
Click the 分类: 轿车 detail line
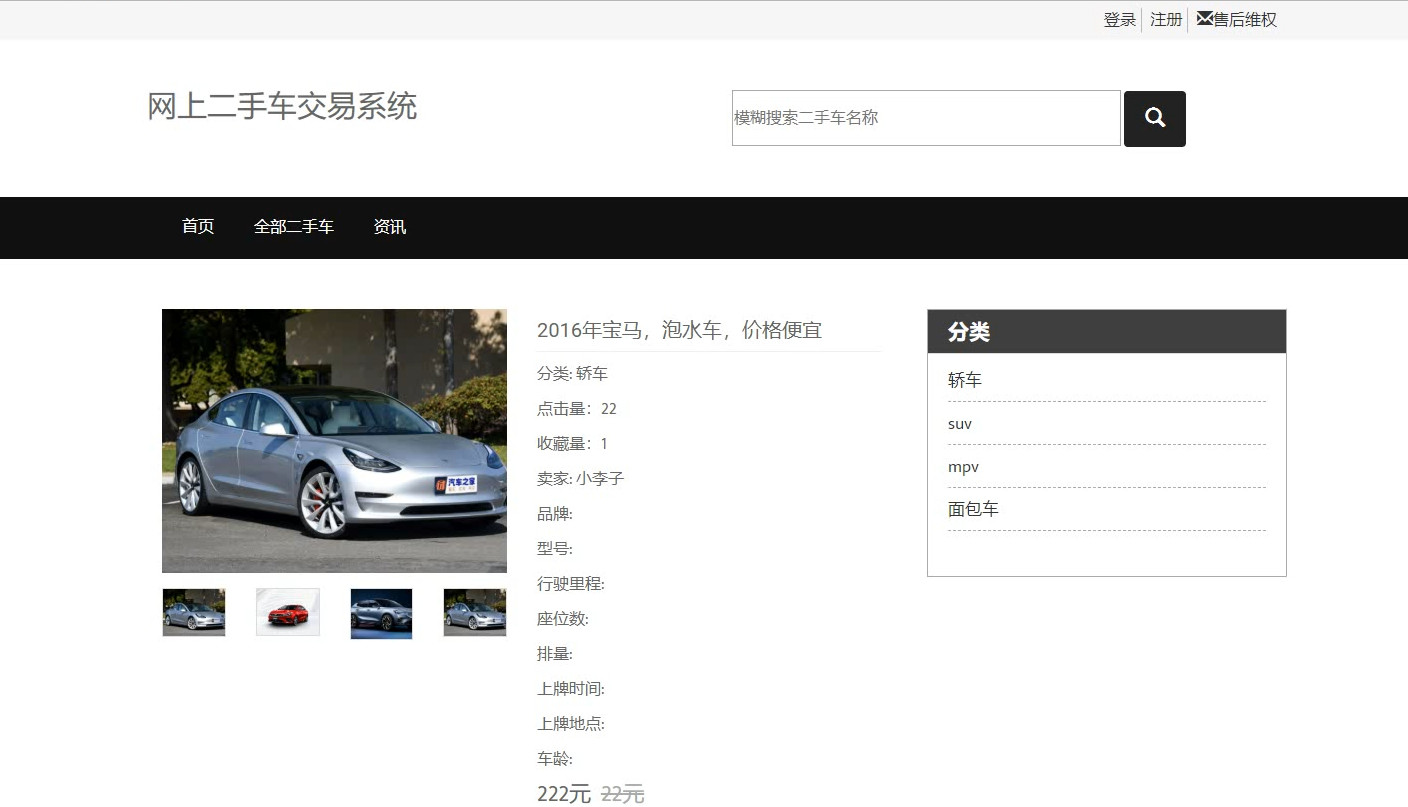572,374
